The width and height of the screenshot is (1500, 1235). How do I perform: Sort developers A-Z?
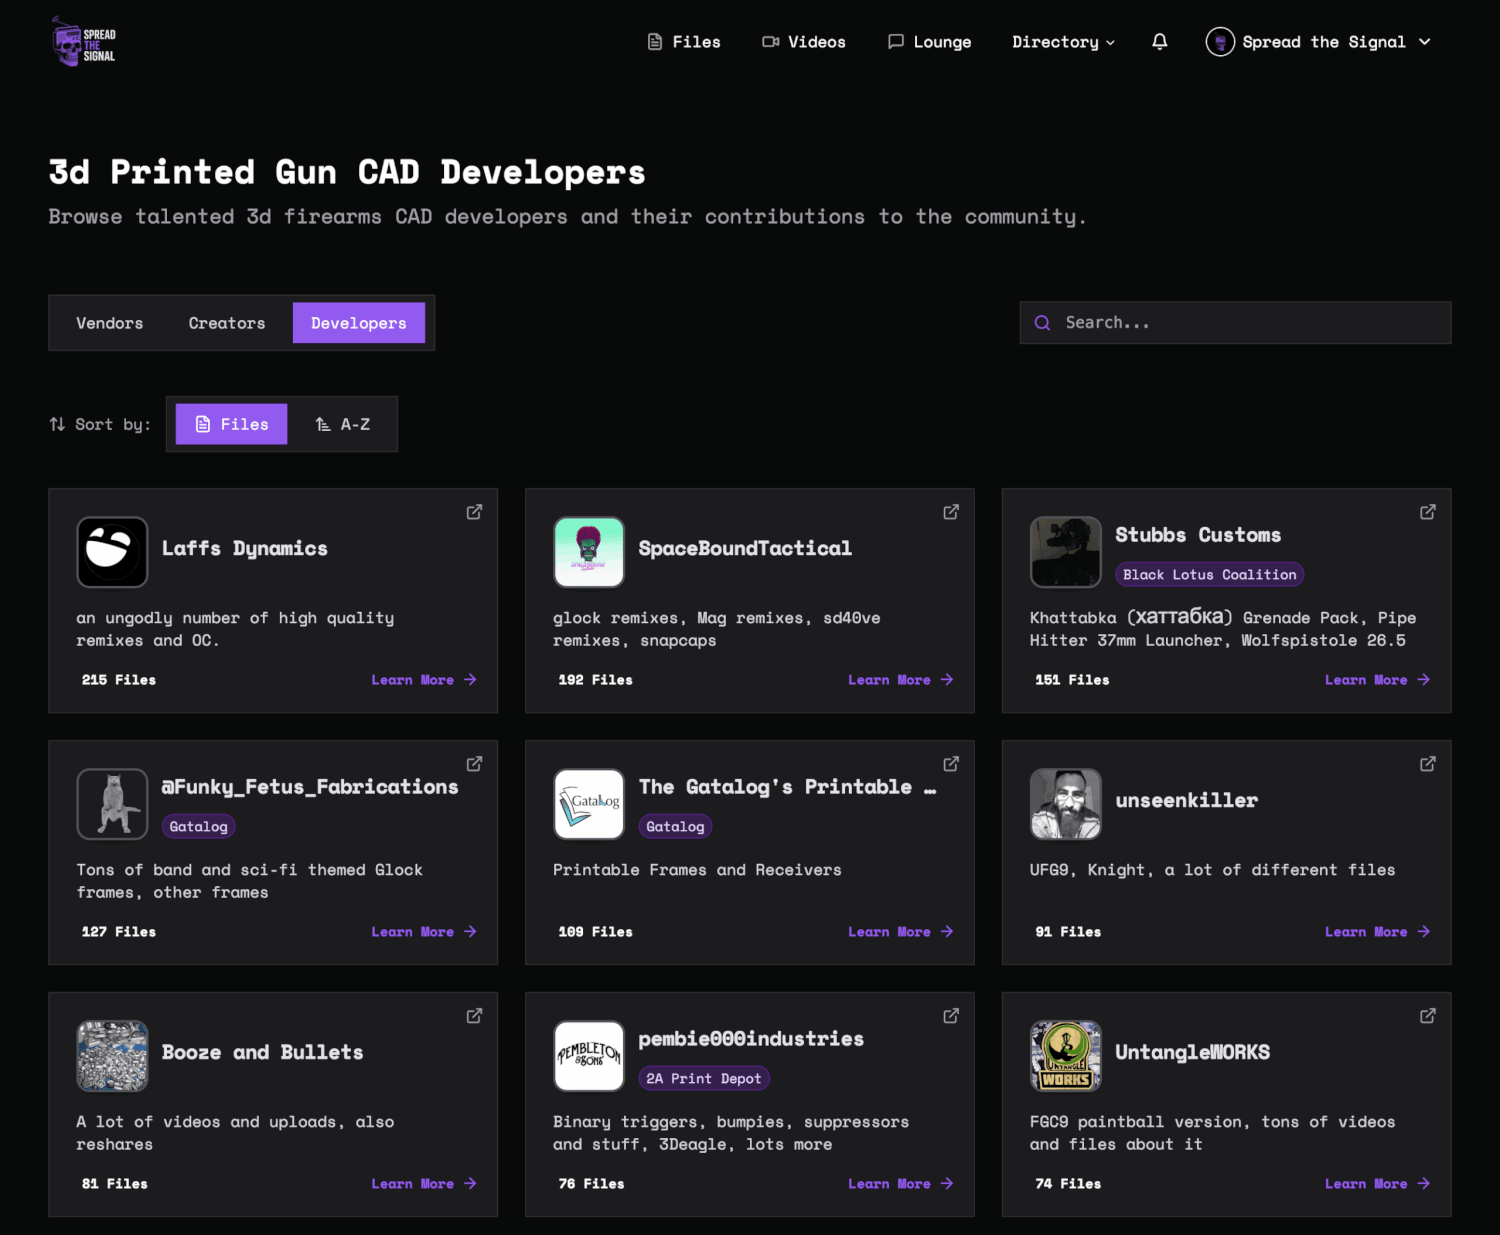(x=343, y=424)
